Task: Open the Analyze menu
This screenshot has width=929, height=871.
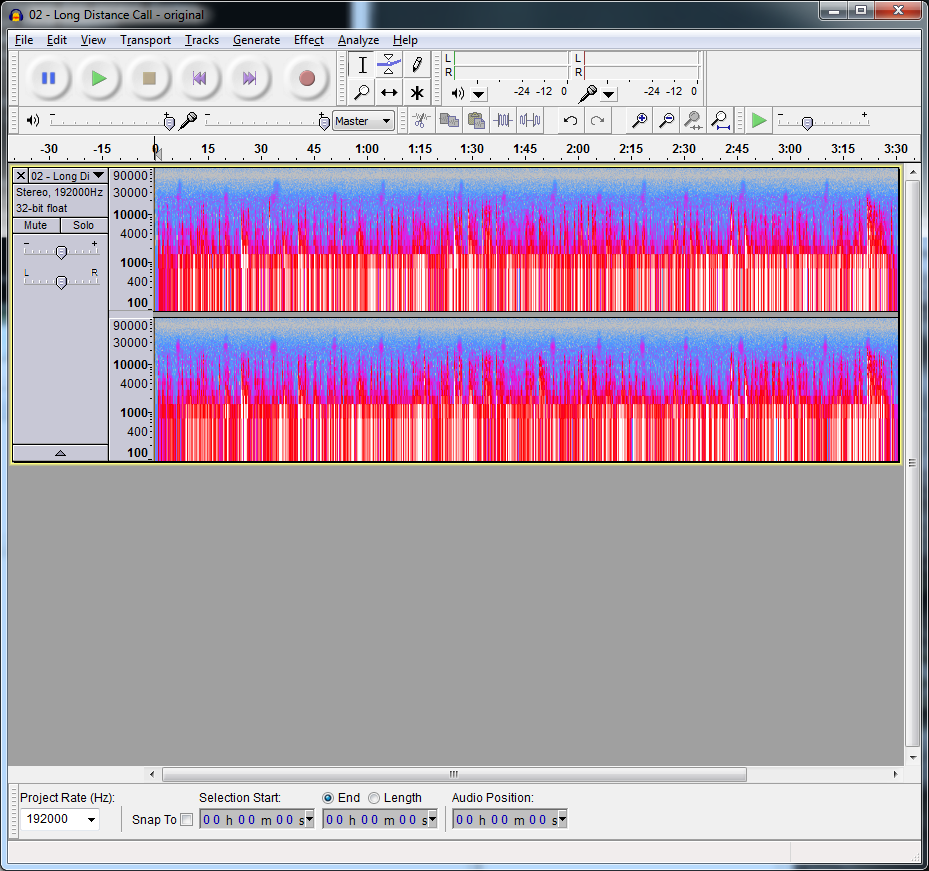Action: click(x=358, y=40)
